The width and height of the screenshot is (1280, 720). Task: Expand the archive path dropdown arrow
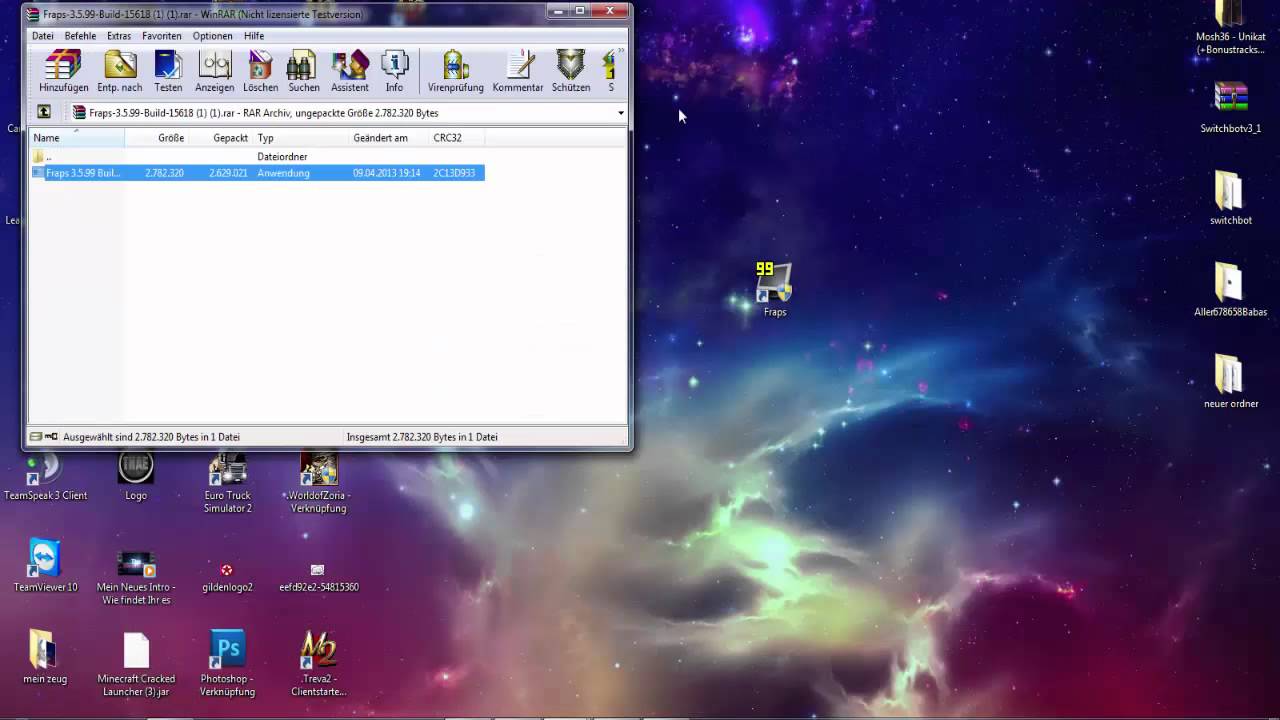(620, 113)
